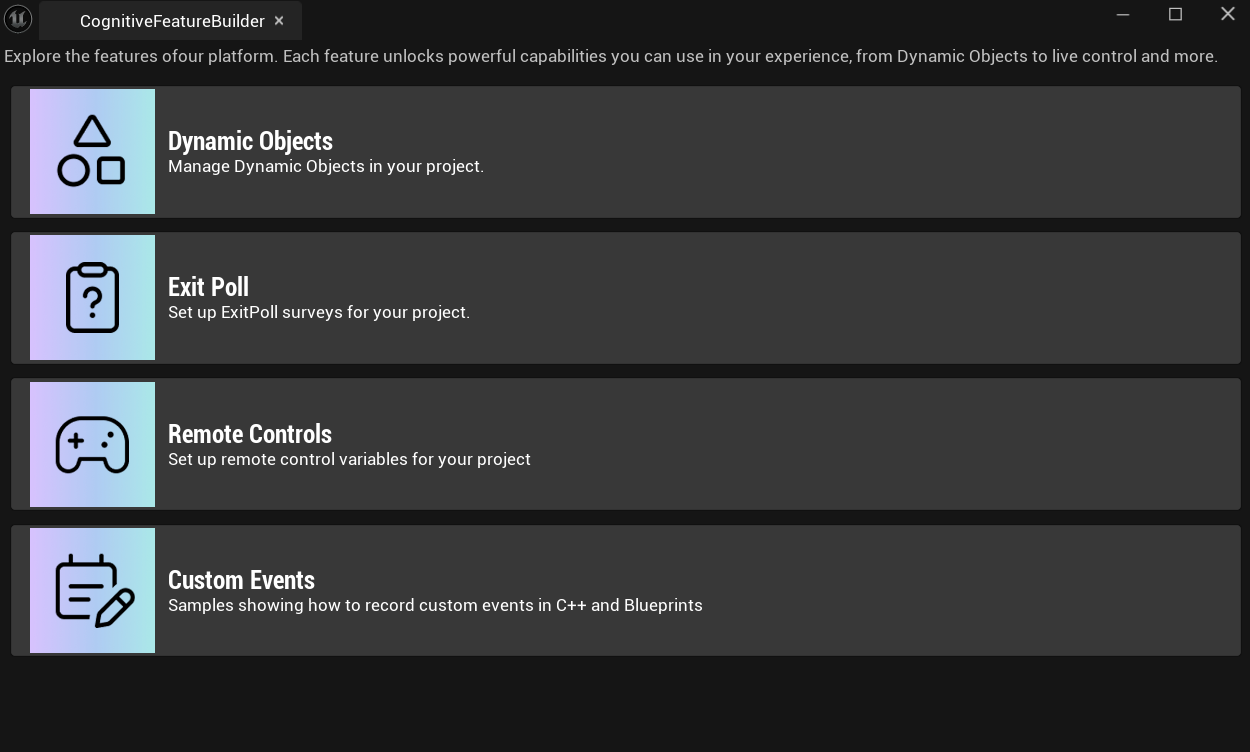Click the Exit Poll clipboard question icon

[x=92, y=297]
